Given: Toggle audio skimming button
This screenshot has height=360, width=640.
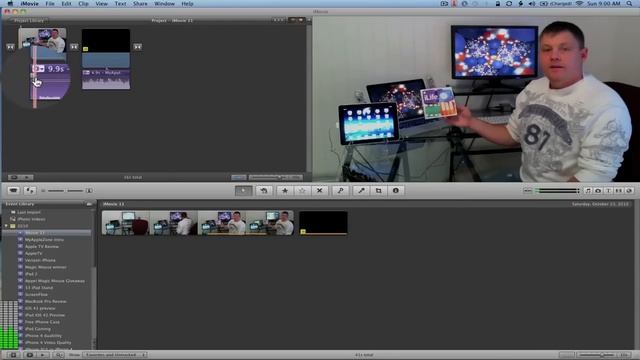Looking at the screenshot, I should pyautogui.click(x=527, y=191).
